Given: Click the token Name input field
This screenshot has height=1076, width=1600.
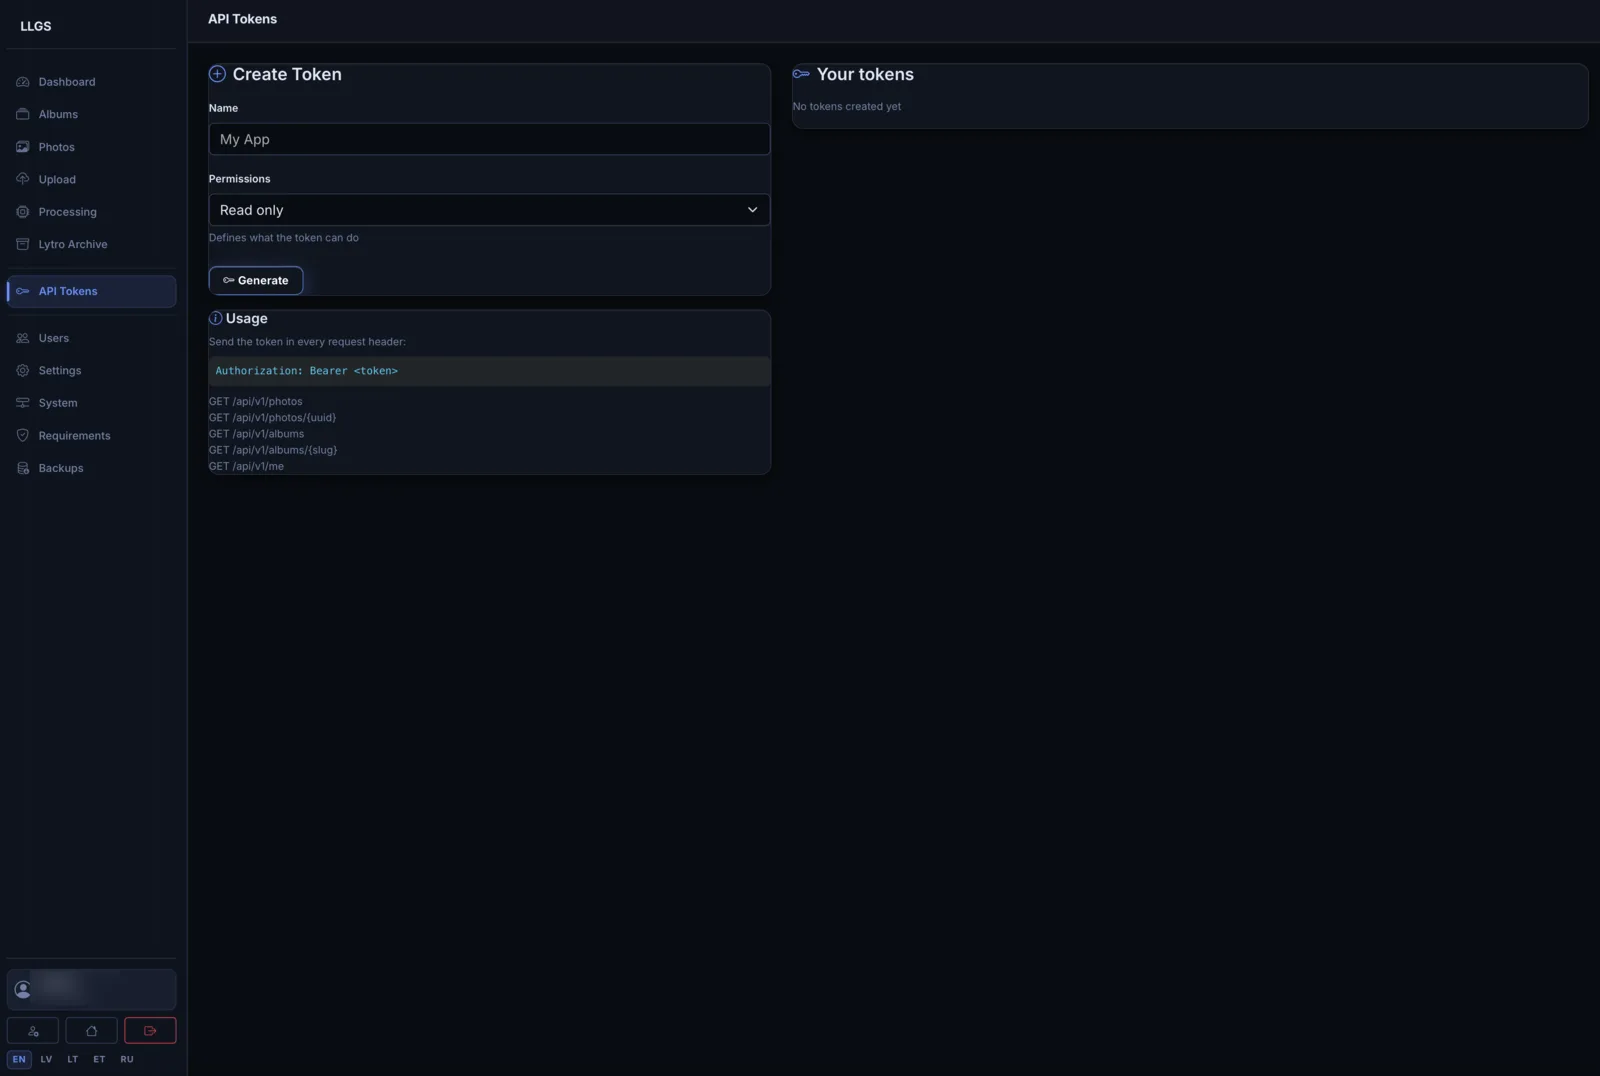Looking at the screenshot, I should point(489,139).
